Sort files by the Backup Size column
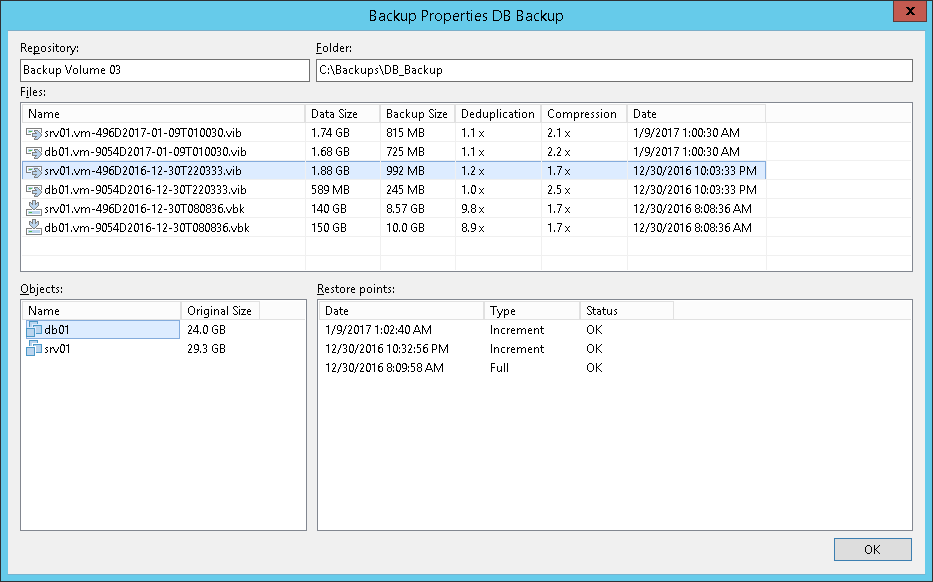Image resolution: width=933 pixels, height=582 pixels. point(417,114)
